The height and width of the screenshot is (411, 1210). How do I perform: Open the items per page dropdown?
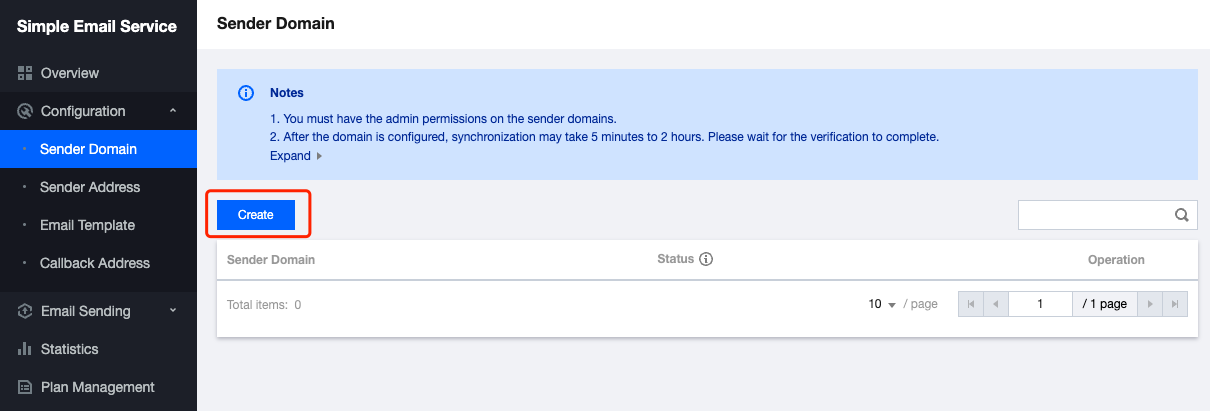[882, 304]
